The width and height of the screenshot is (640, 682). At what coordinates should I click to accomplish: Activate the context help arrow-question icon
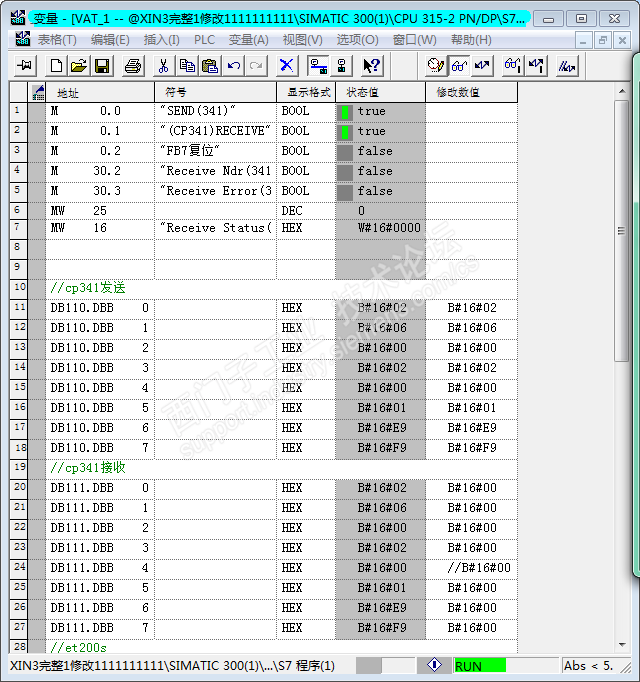point(372,66)
